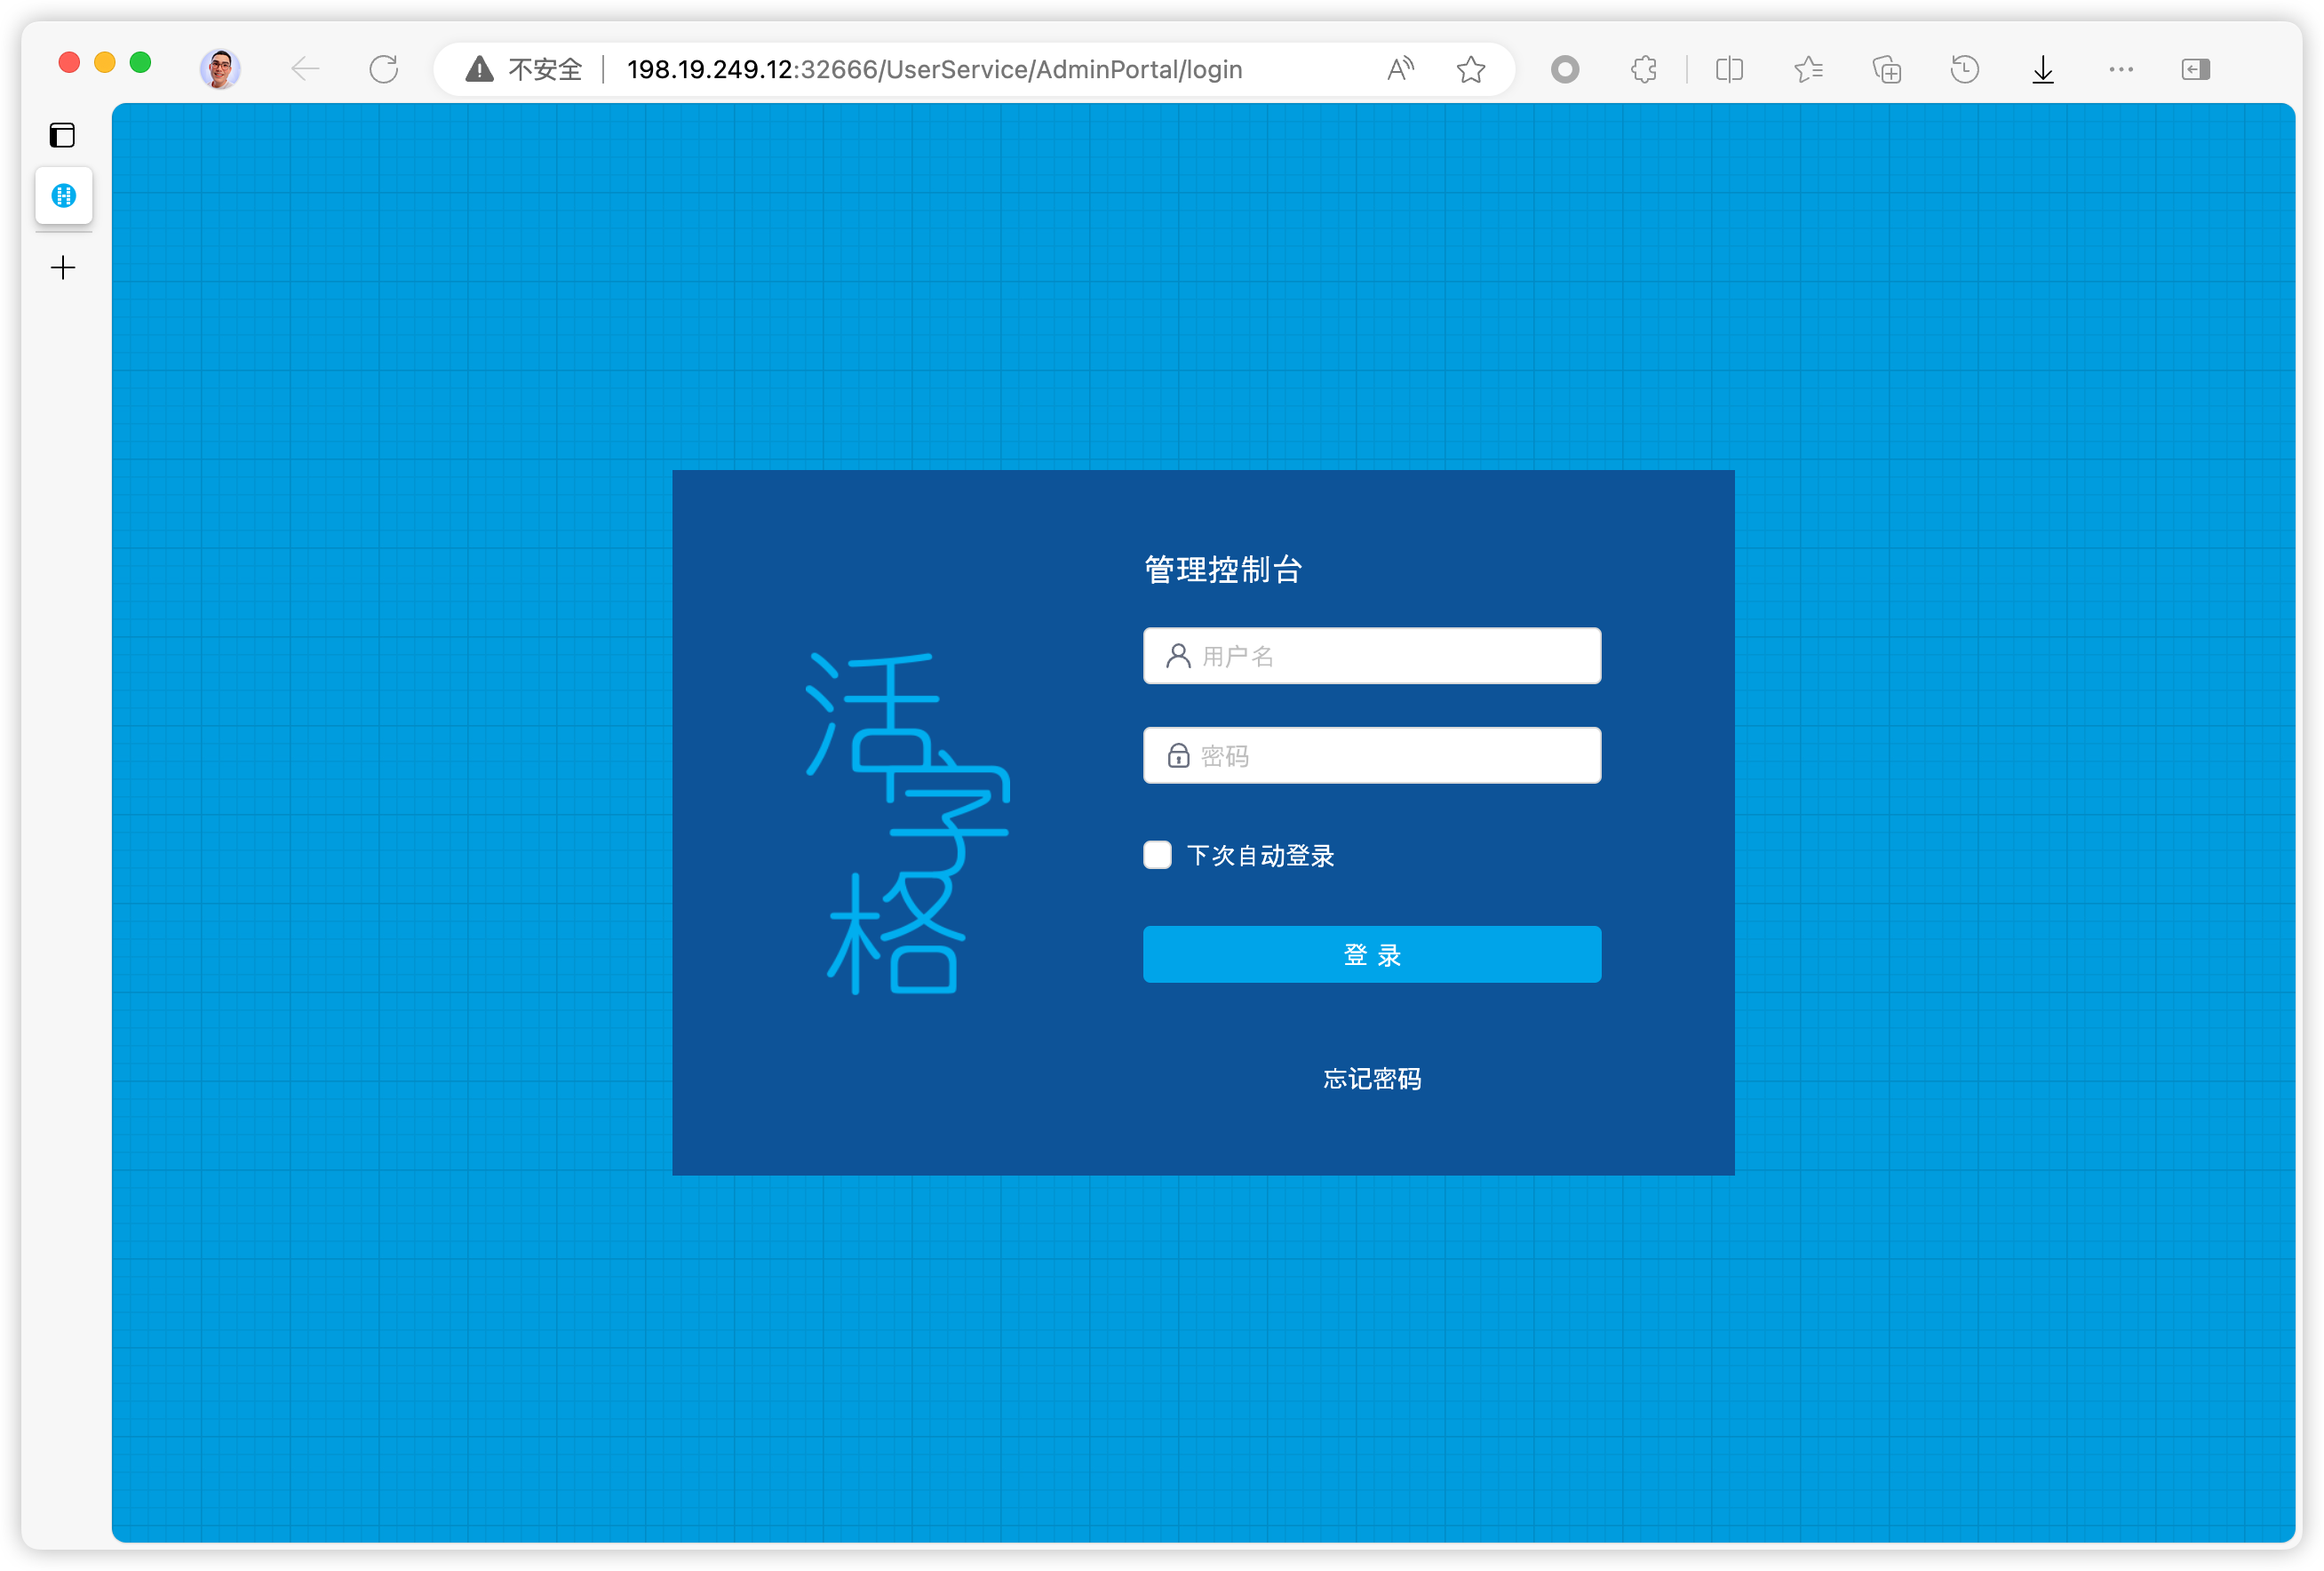The height and width of the screenshot is (1571, 2324).
Task: Enable the 下次自动登录 checkbox
Action: click(x=1157, y=855)
